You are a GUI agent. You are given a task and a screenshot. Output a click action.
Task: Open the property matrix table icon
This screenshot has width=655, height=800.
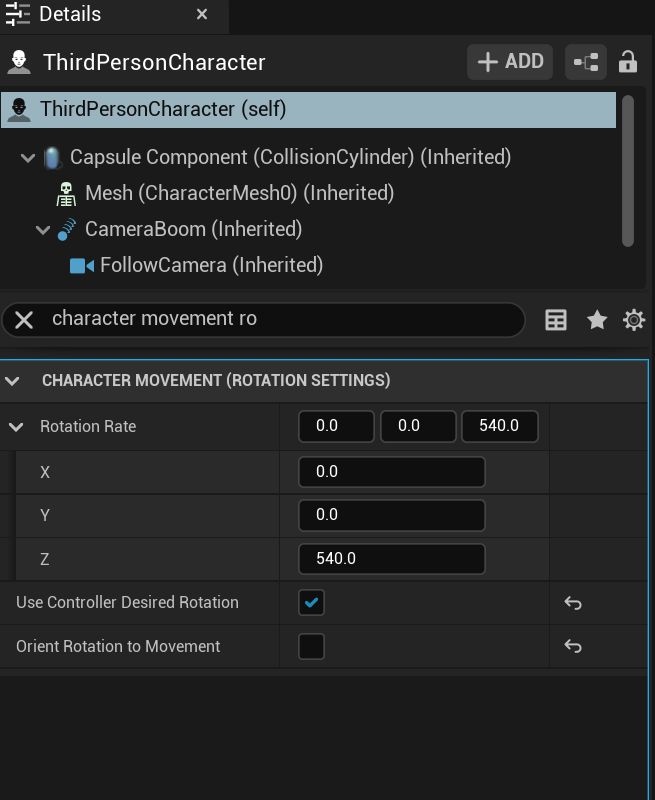555,319
